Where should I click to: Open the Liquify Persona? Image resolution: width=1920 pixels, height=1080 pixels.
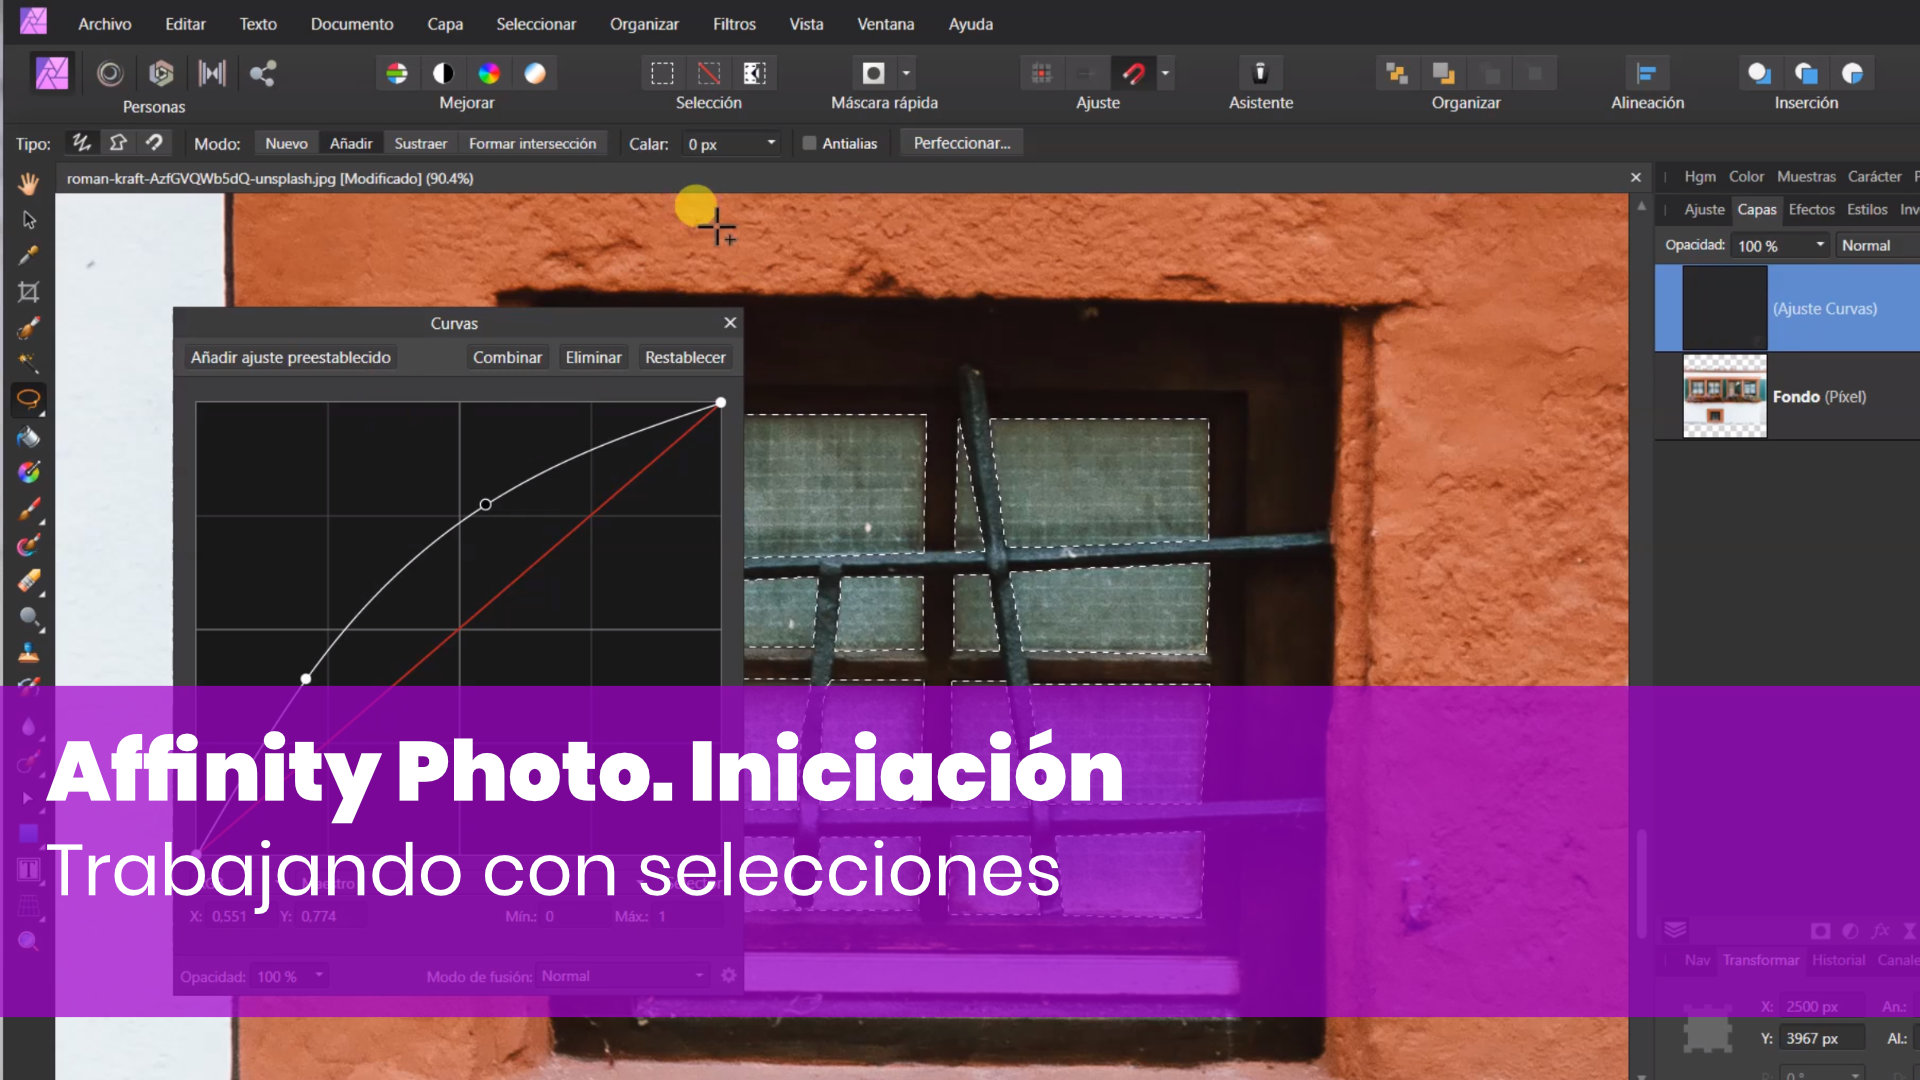110,73
